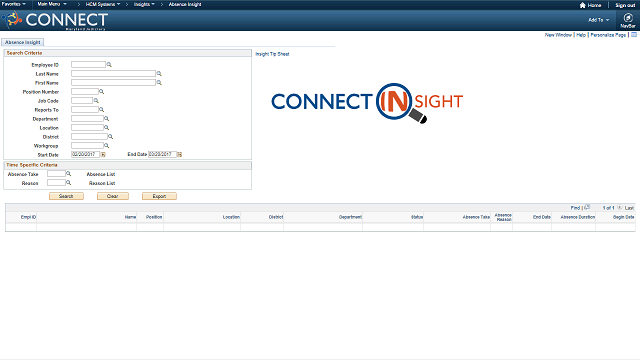The height and width of the screenshot is (360, 640).
Task: Click the Search button
Action: [66, 196]
